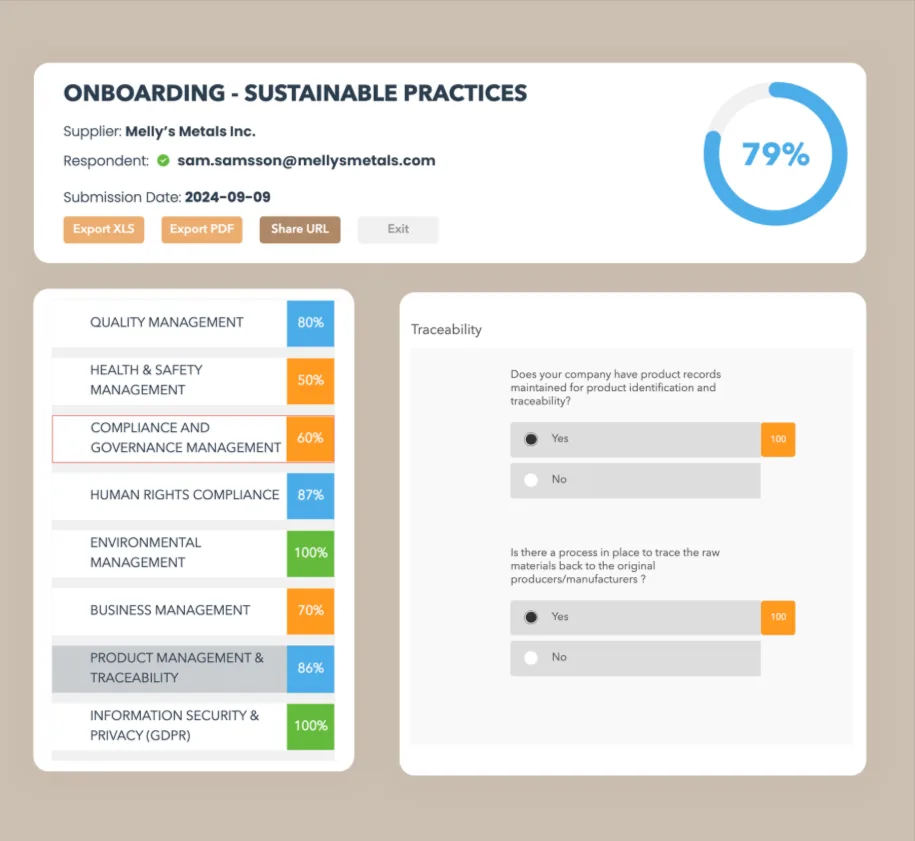Viewport: 915px width, 841px height.
Task: Click the green verified checkmark beside respondent email
Action: (163, 160)
